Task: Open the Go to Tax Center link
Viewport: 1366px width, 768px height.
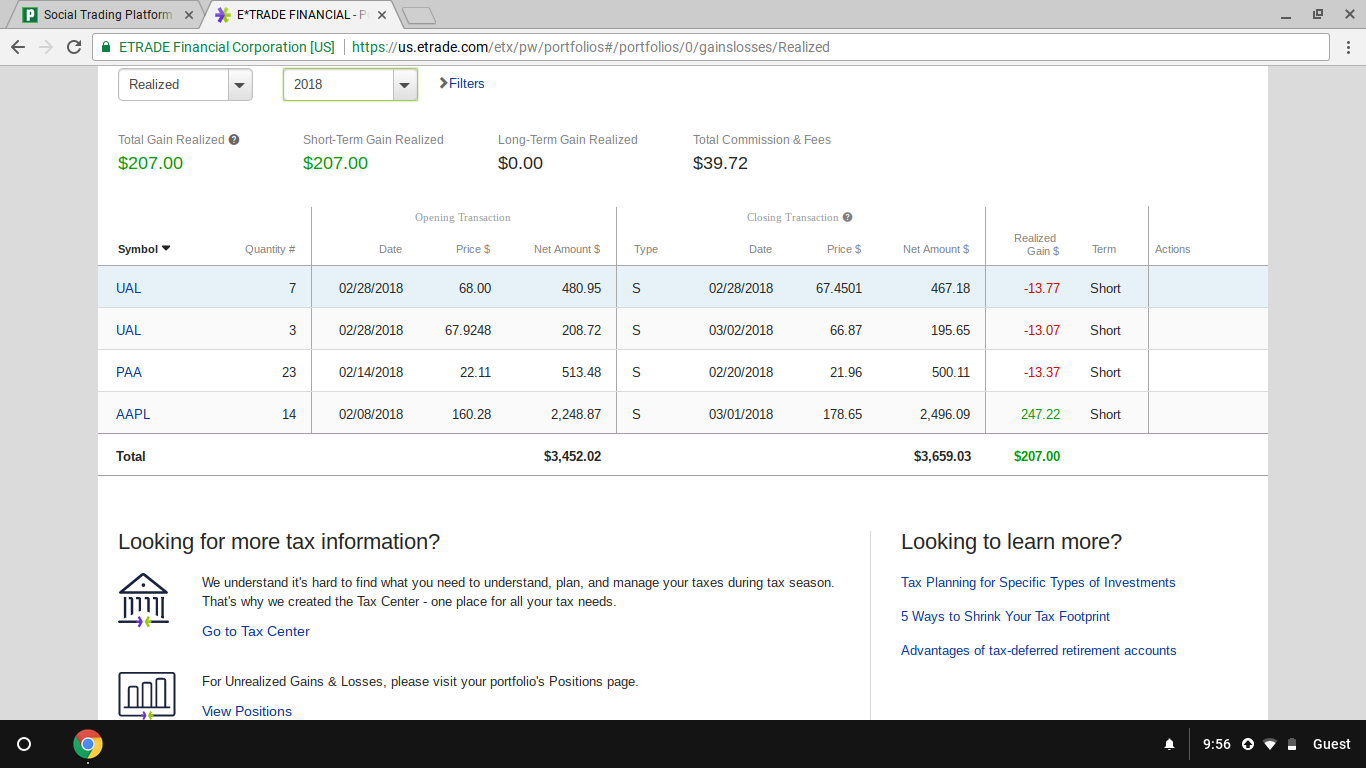Action: pos(256,631)
